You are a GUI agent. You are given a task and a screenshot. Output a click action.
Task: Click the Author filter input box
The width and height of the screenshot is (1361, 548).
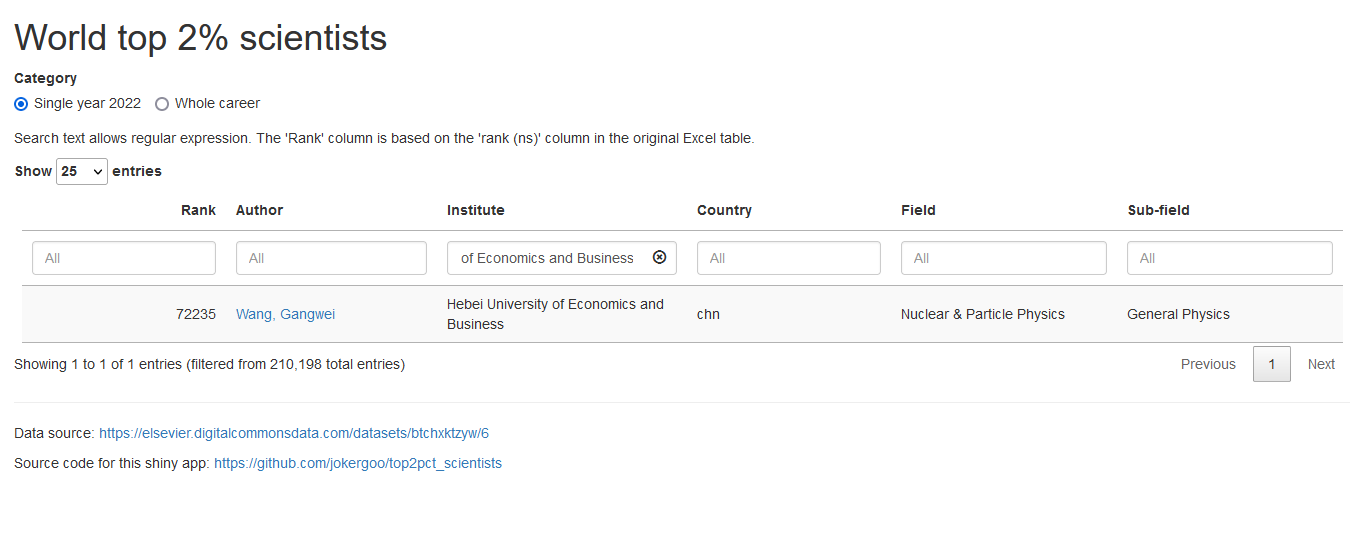[x=331, y=258]
